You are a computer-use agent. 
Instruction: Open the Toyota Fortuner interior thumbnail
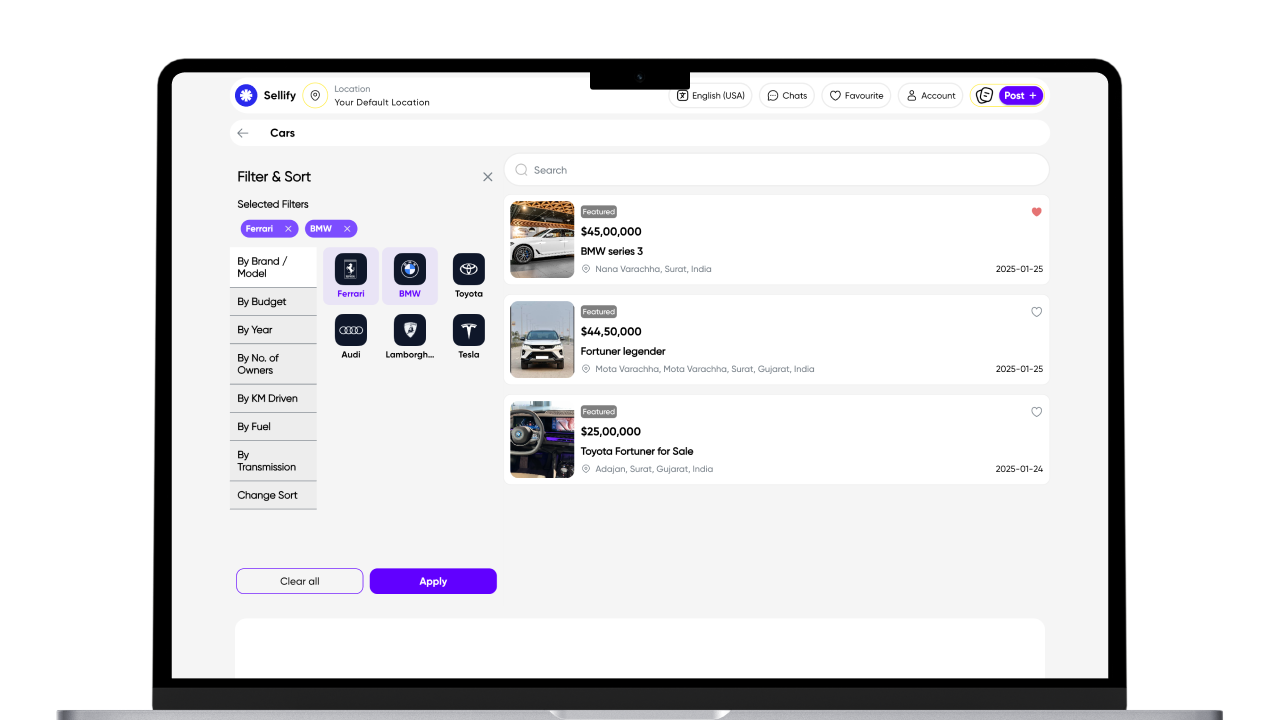point(542,440)
